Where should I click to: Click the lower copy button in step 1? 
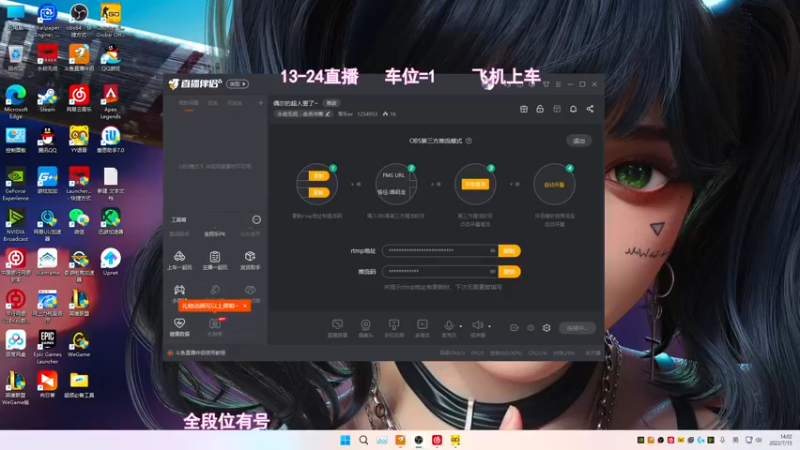click(319, 192)
